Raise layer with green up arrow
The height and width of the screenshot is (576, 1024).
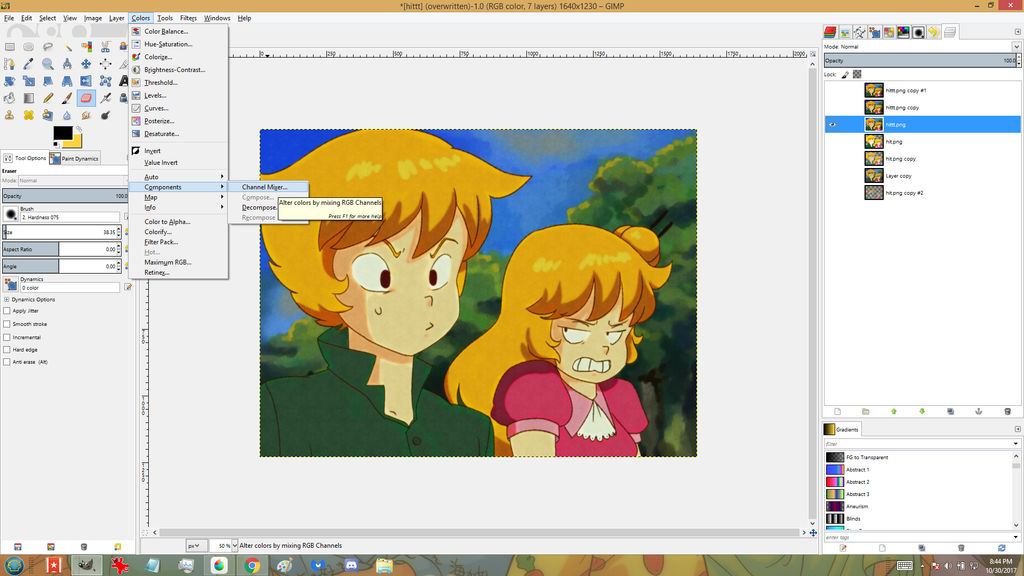pyautogui.click(x=893, y=411)
